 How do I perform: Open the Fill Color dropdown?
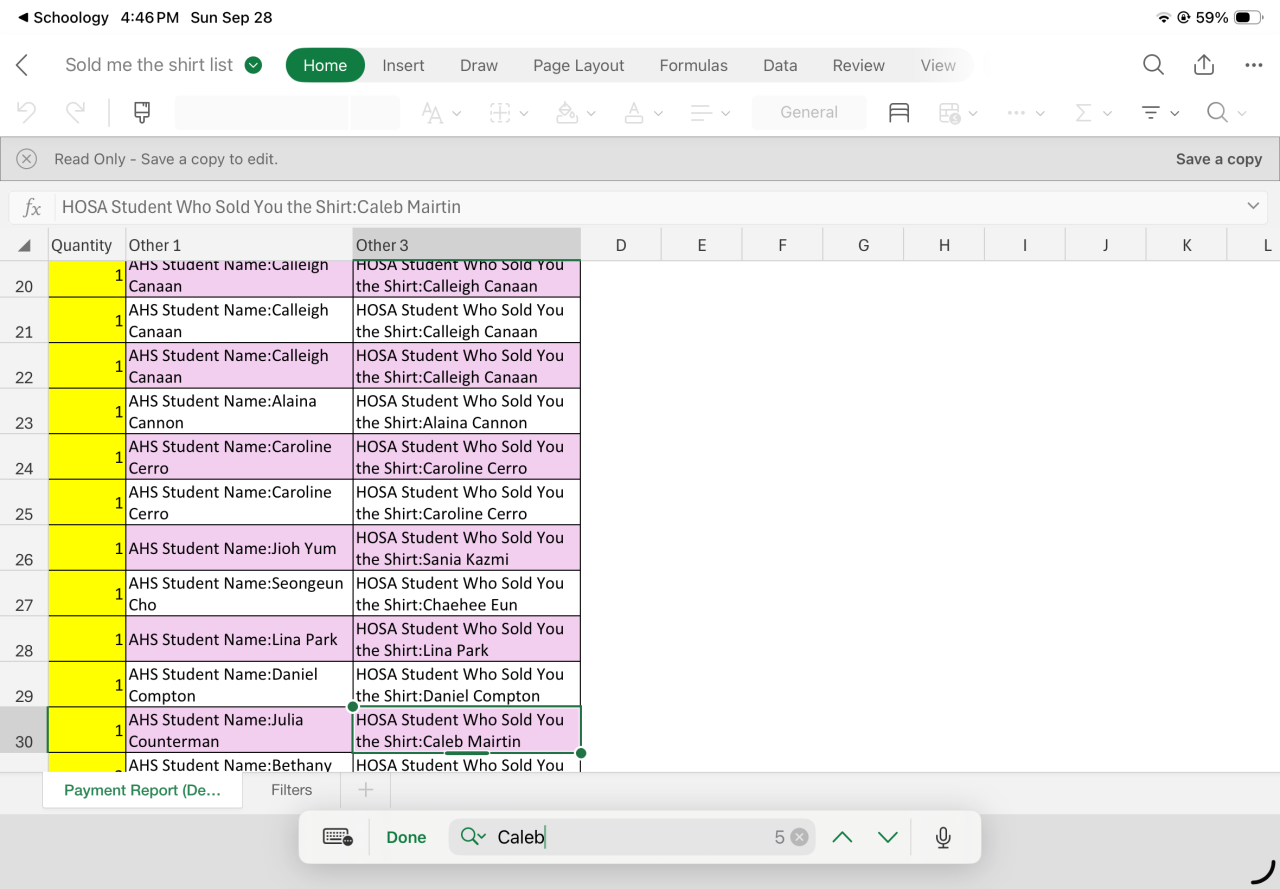point(576,113)
